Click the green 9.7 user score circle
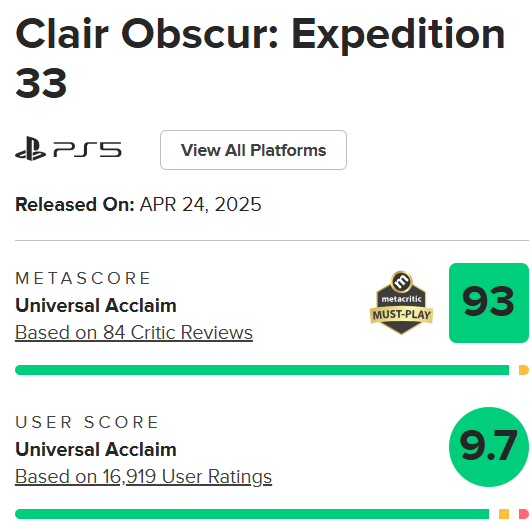 (x=489, y=447)
